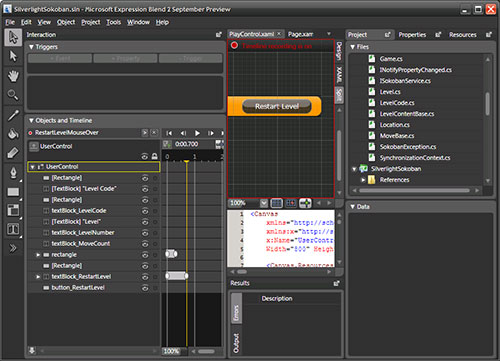Select the Pen tool
Screen dimensions: 500x361
(x=13, y=173)
